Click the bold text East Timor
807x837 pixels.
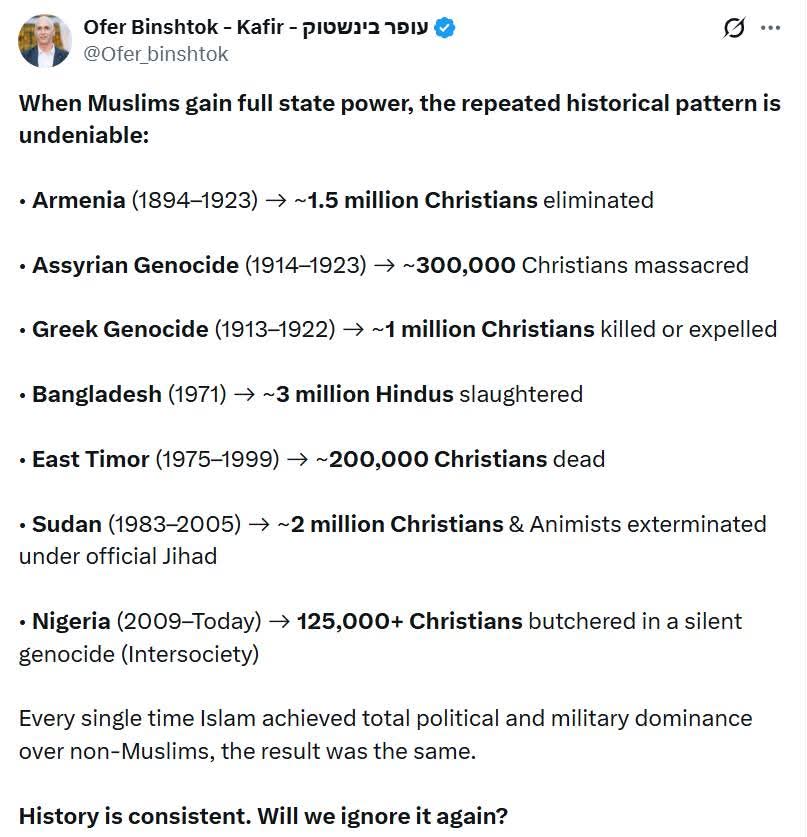90,459
